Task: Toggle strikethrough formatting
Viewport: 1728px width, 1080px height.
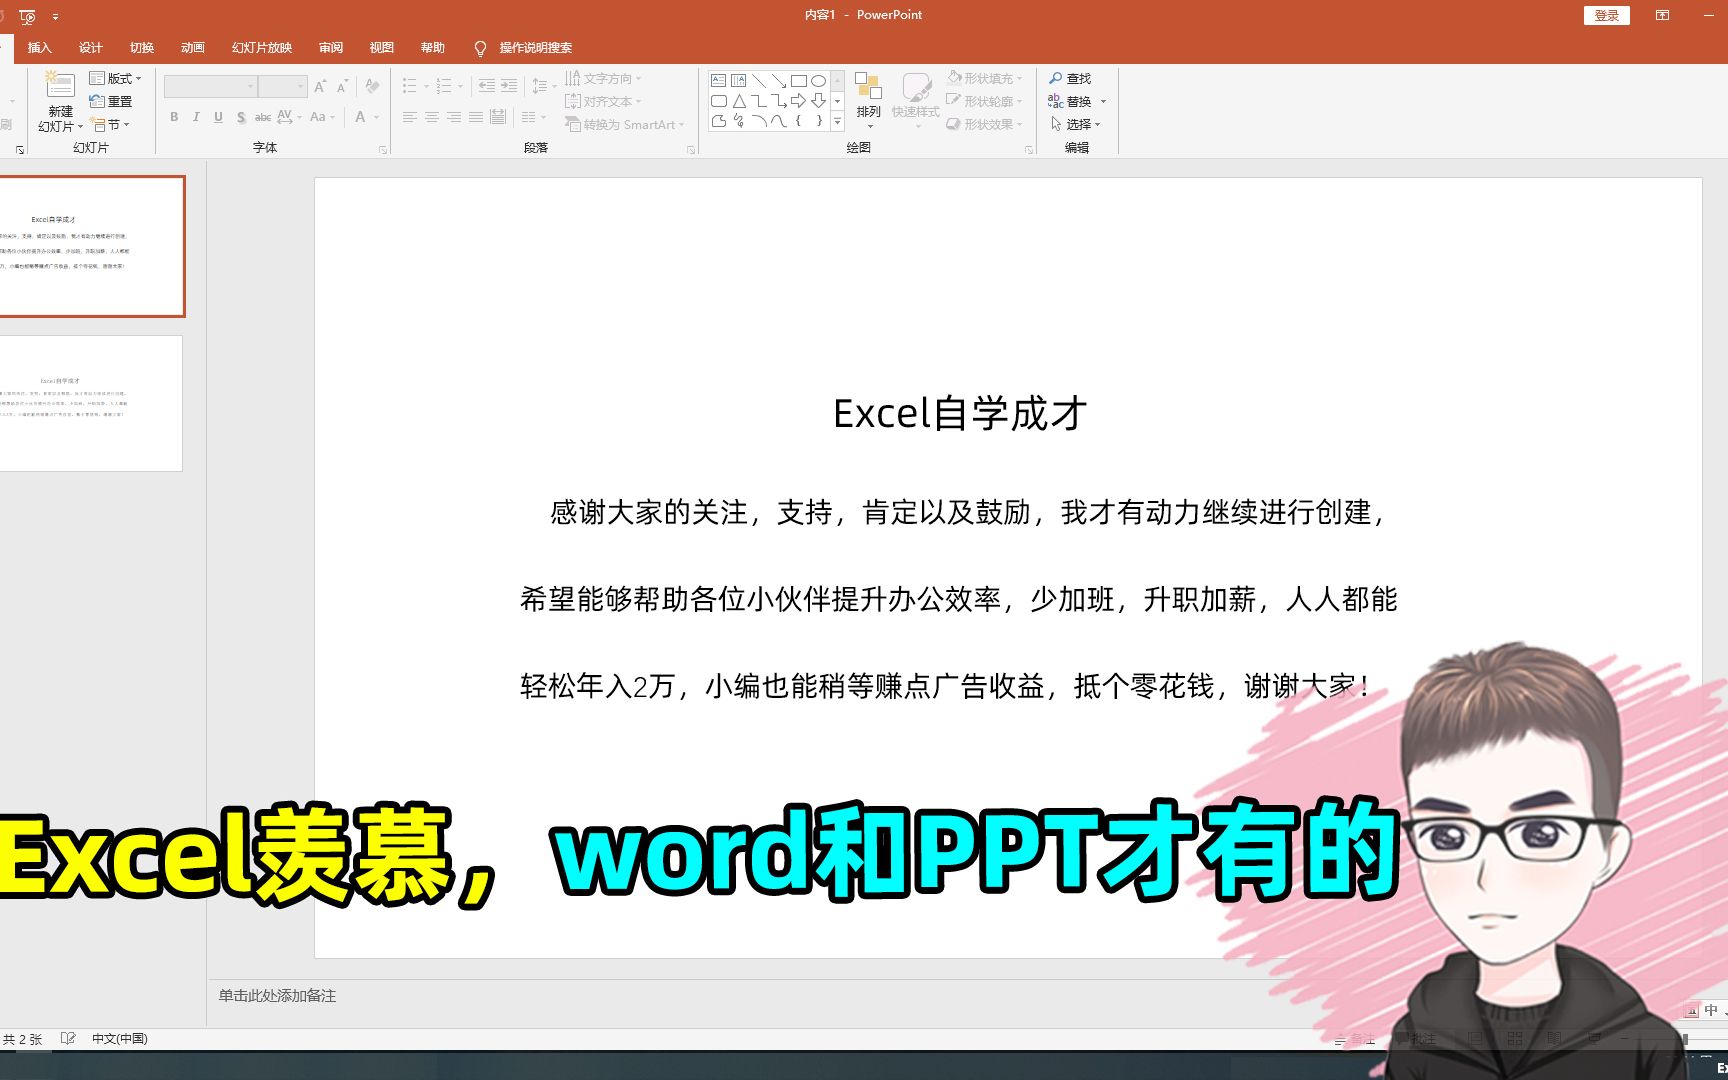Action: point(263,117)
